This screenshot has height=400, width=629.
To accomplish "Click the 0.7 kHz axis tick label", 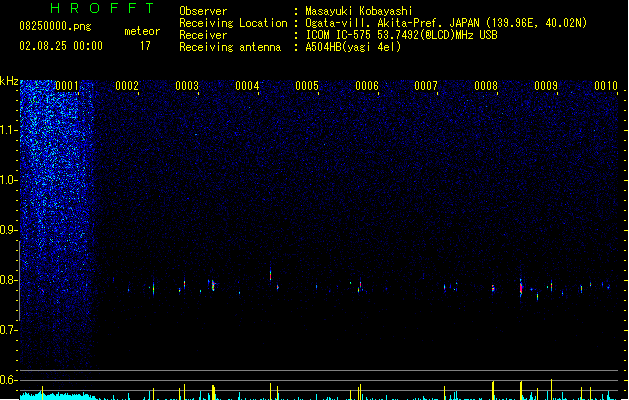I will pos(9,330).
